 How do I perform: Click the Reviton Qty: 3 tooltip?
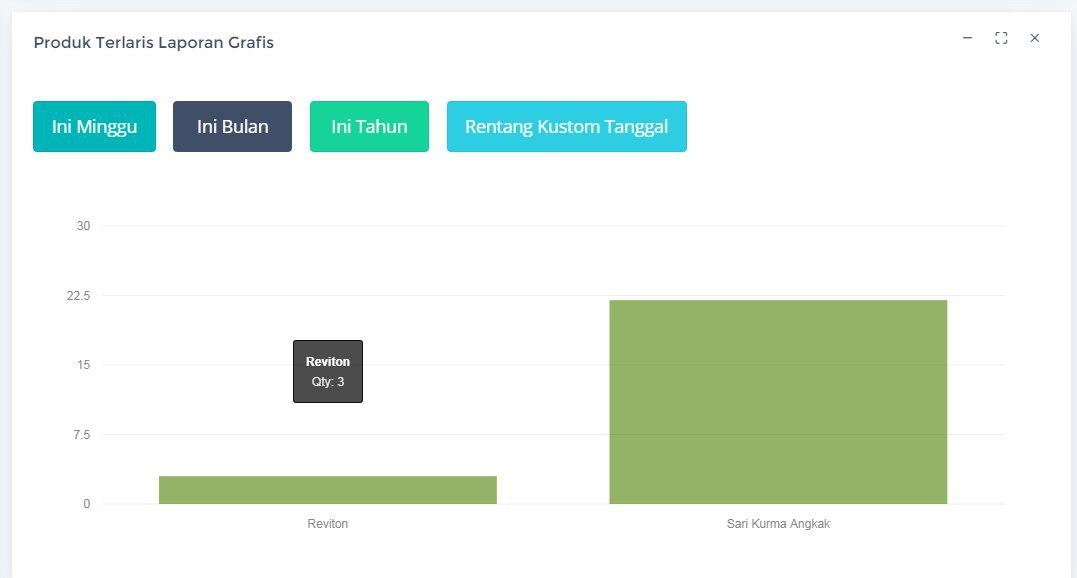(328, 371)
